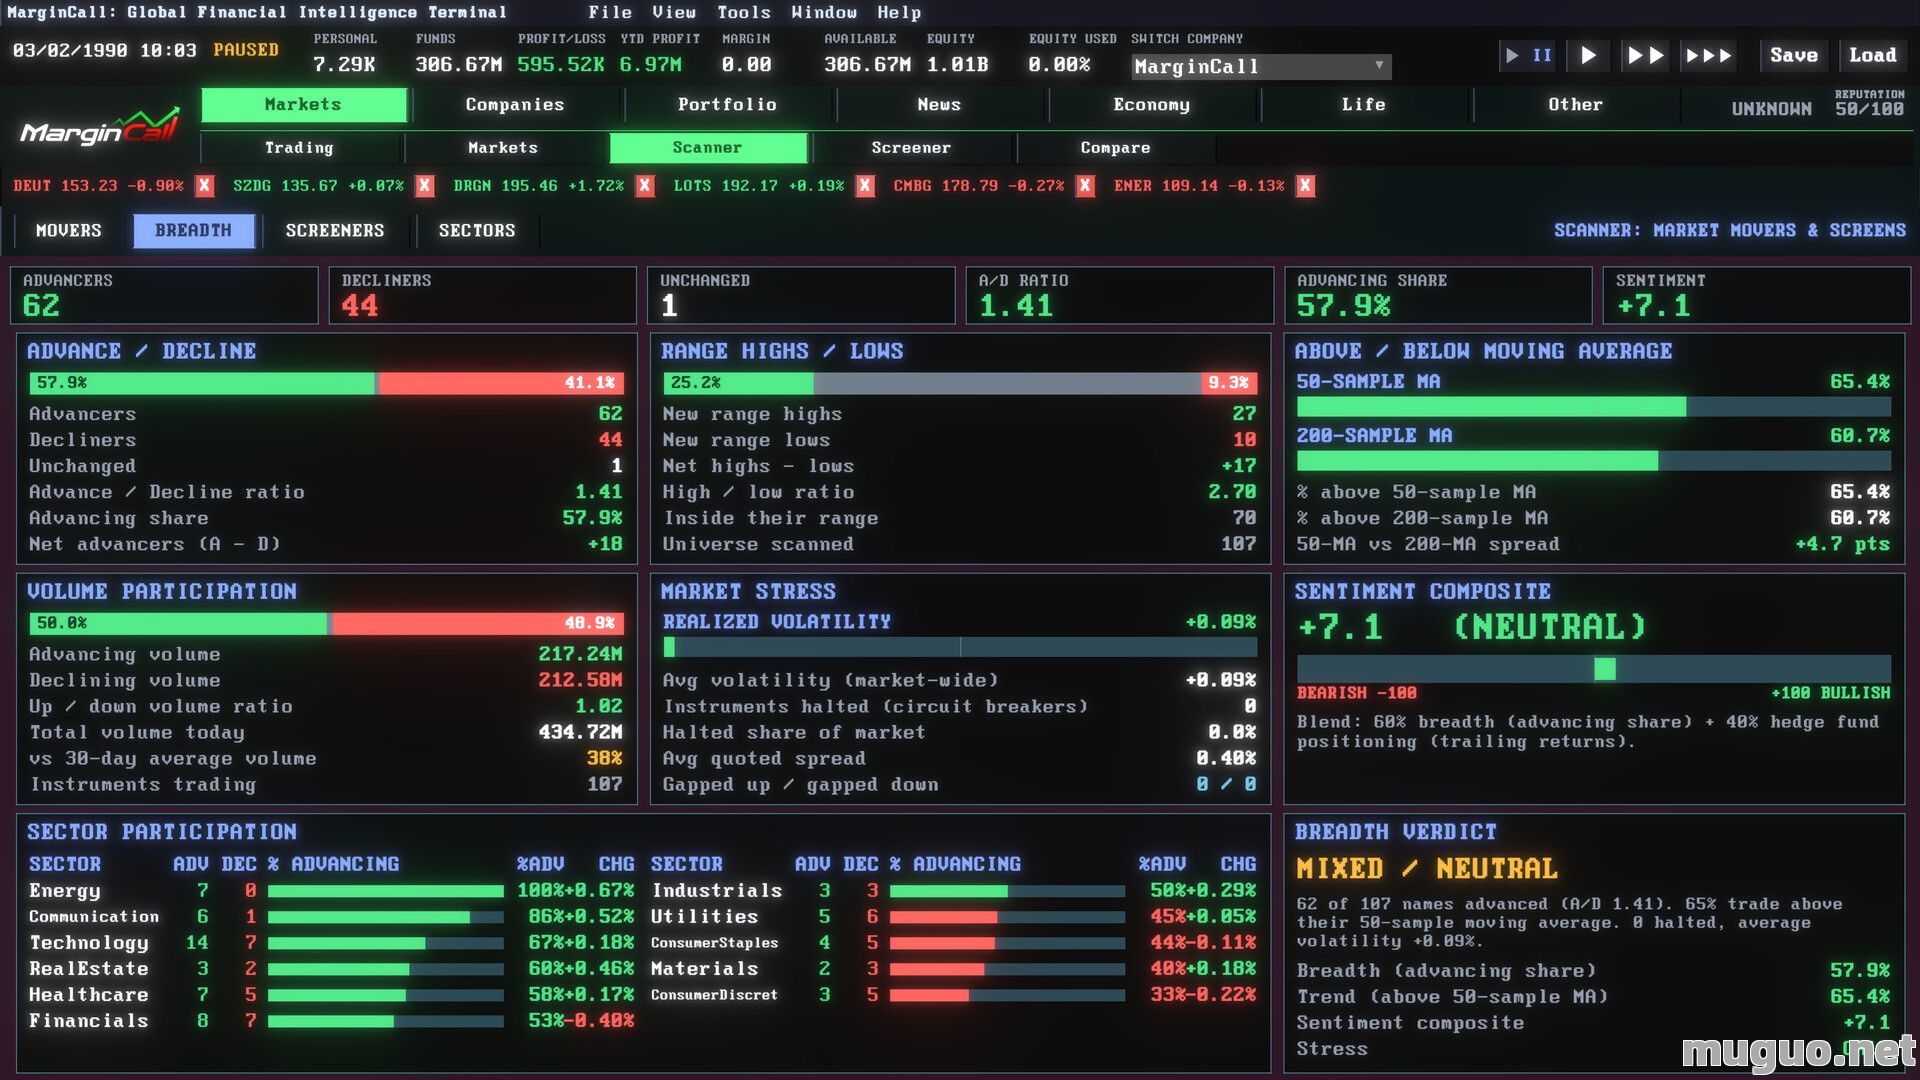Screen dimensions: 1920x1080
Task: Open the Help menu
Action: tap(899, 12)
